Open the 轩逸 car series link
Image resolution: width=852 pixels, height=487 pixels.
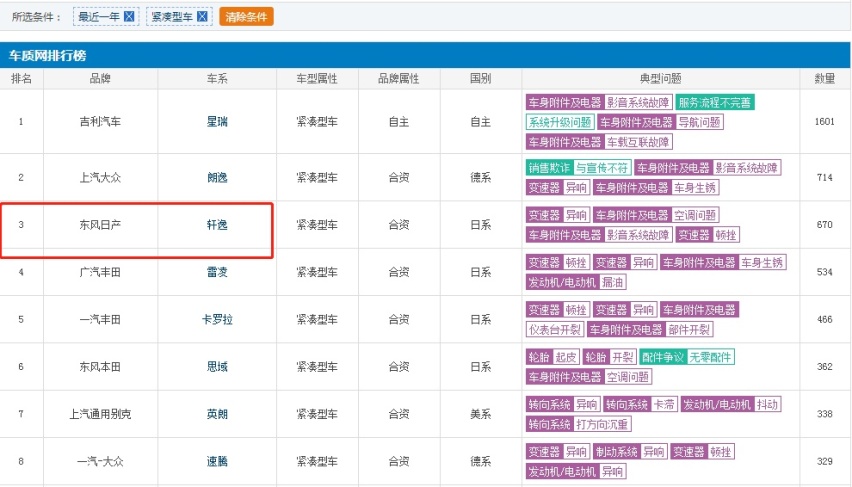pyautogui.click(x=217, y=224)
